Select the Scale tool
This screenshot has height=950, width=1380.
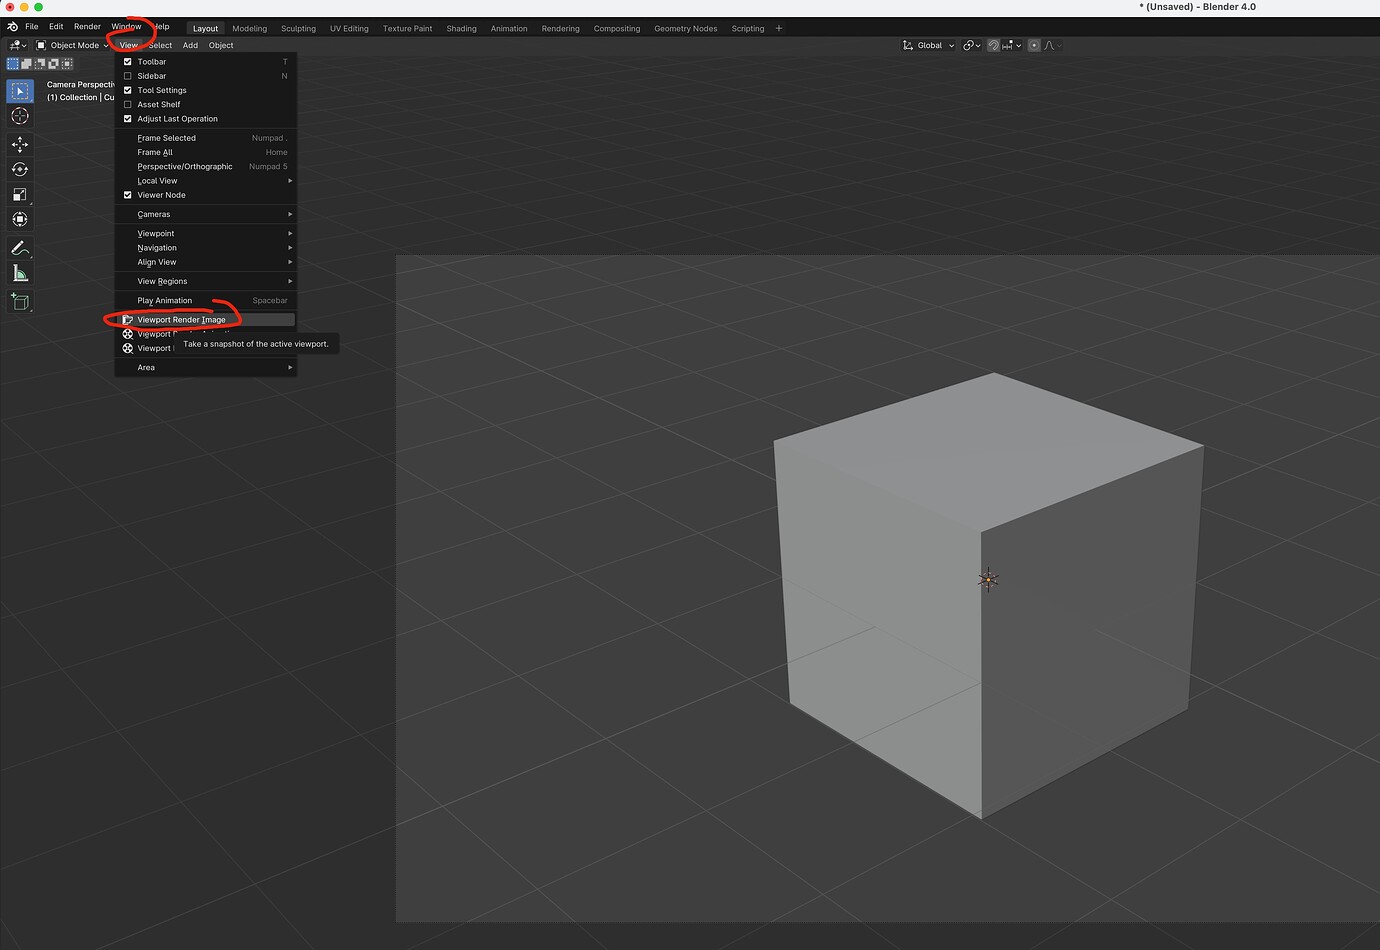click(20, 194)
